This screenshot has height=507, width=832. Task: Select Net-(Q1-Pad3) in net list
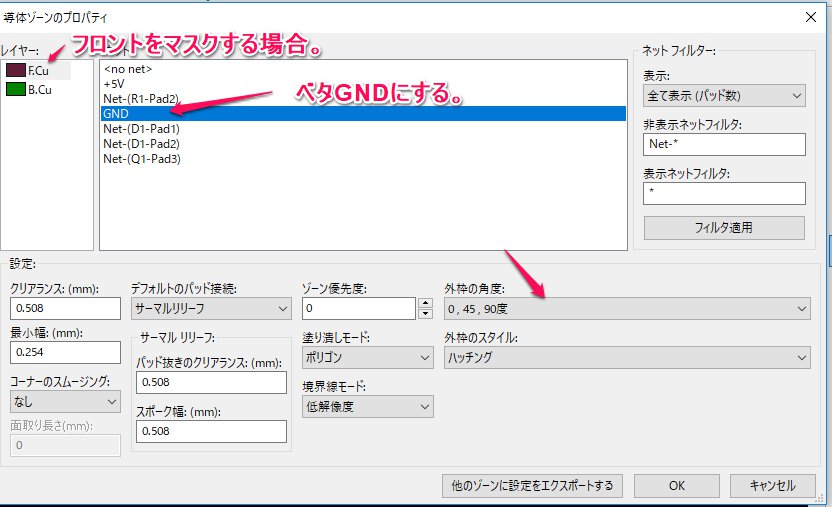141,158
